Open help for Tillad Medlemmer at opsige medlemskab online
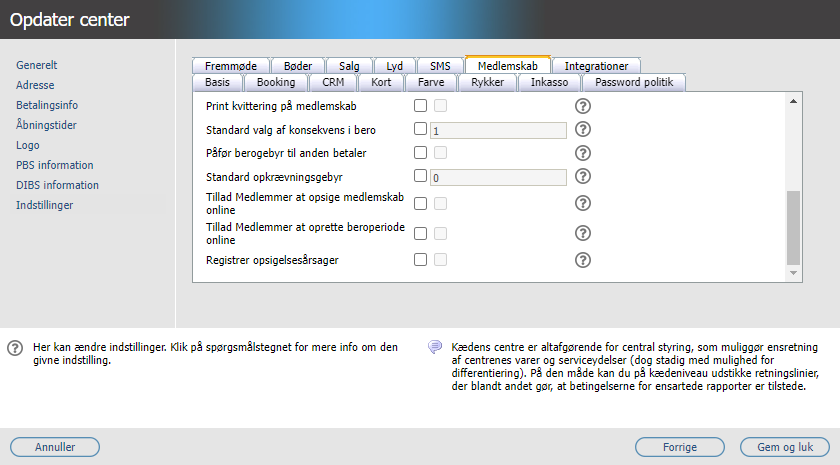 pyautogui.click(x=583, y=204)
